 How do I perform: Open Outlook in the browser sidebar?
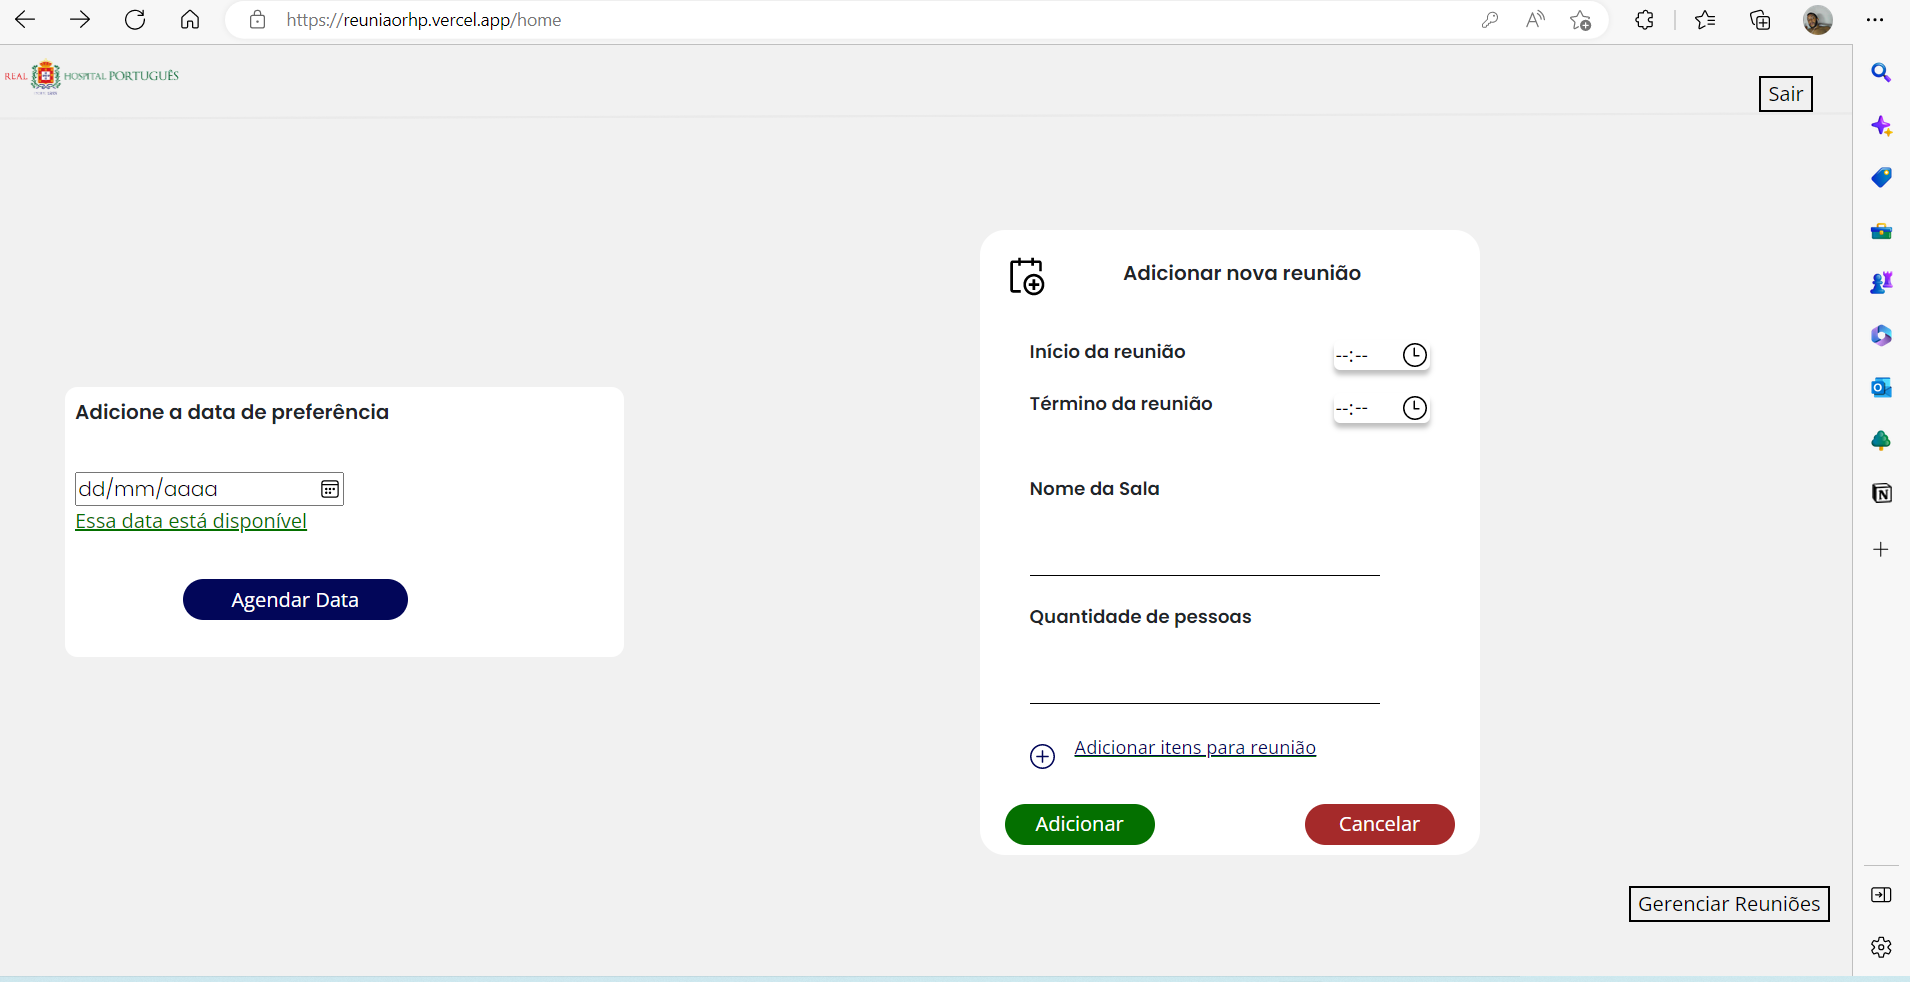point(1883,387)
